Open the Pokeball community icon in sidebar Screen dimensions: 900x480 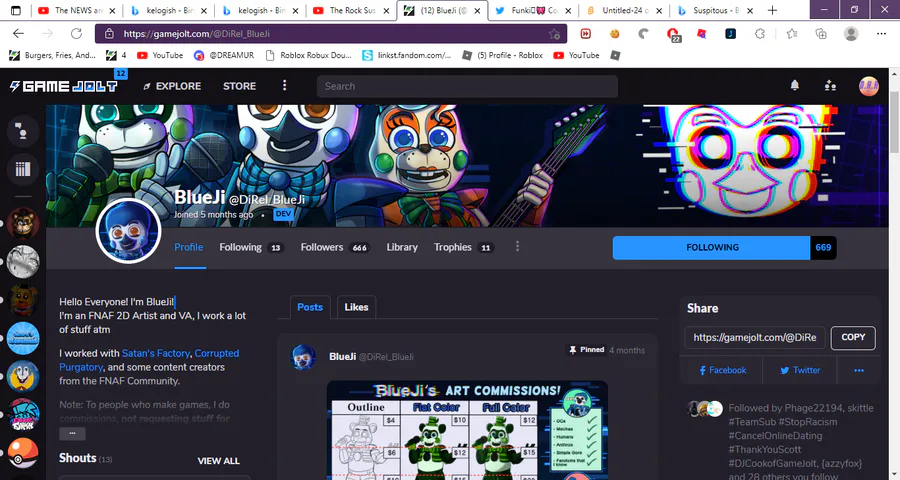pyautogui.click(x=23, y=453)
